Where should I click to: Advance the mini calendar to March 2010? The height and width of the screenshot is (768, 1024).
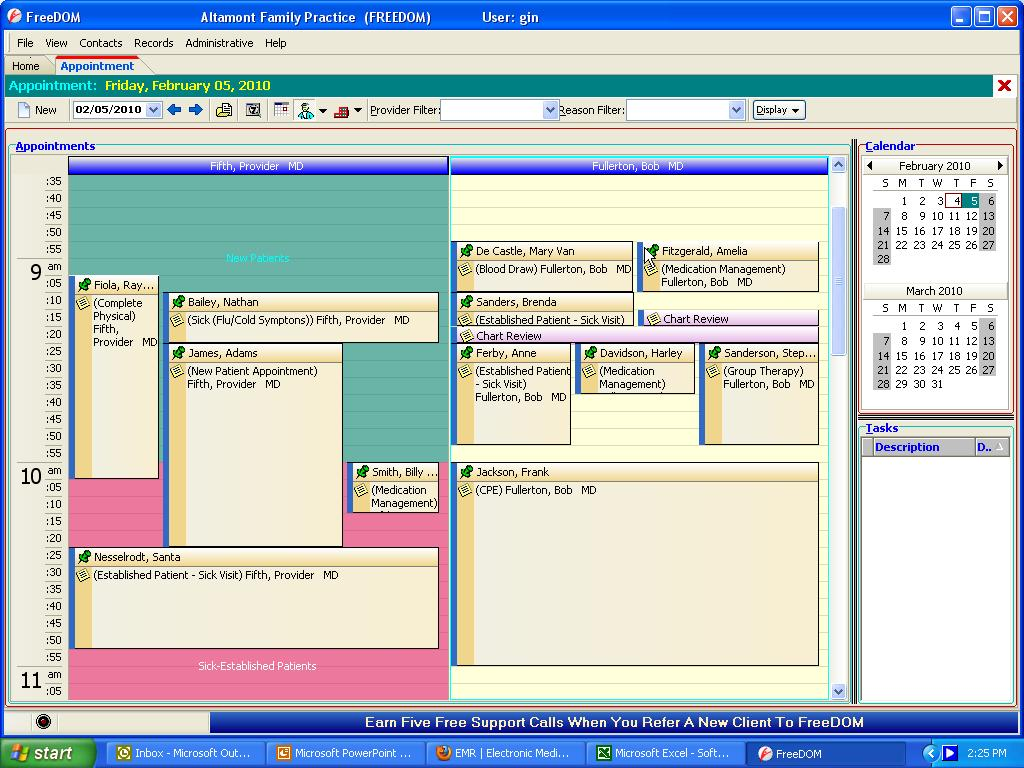[1000, 165]
